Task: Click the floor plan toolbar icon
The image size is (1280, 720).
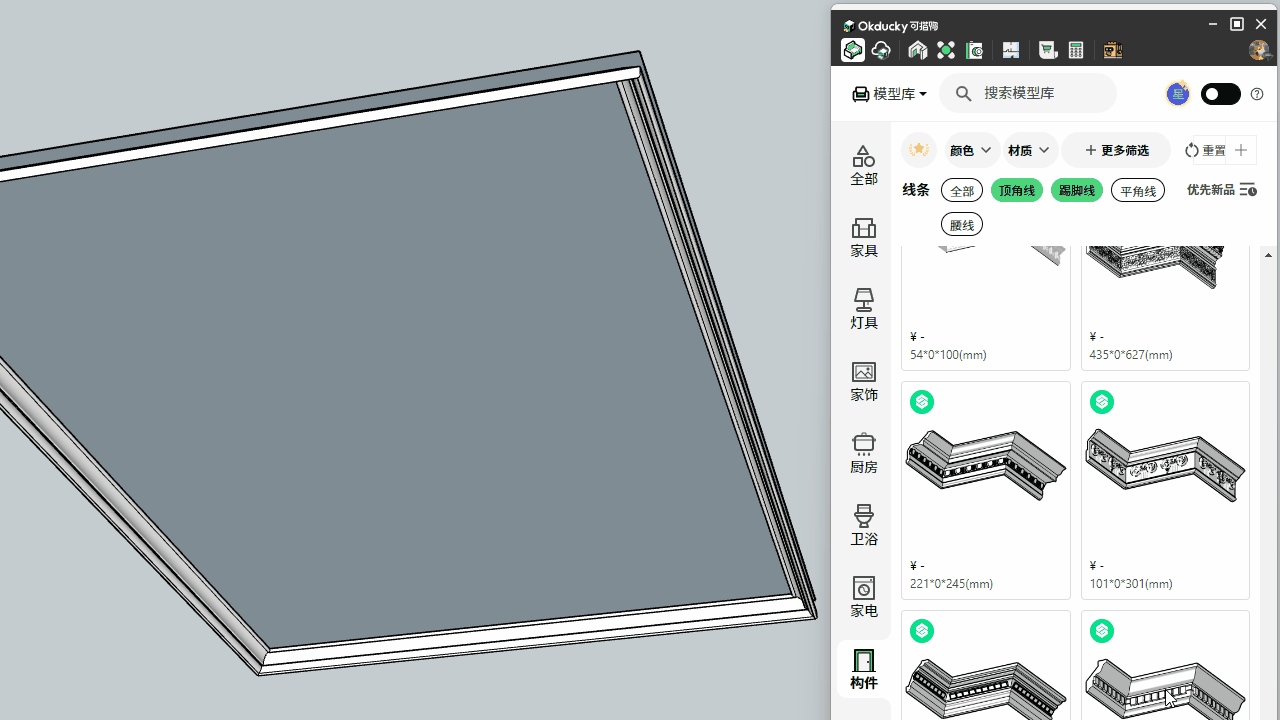Action: (1011, 50)
